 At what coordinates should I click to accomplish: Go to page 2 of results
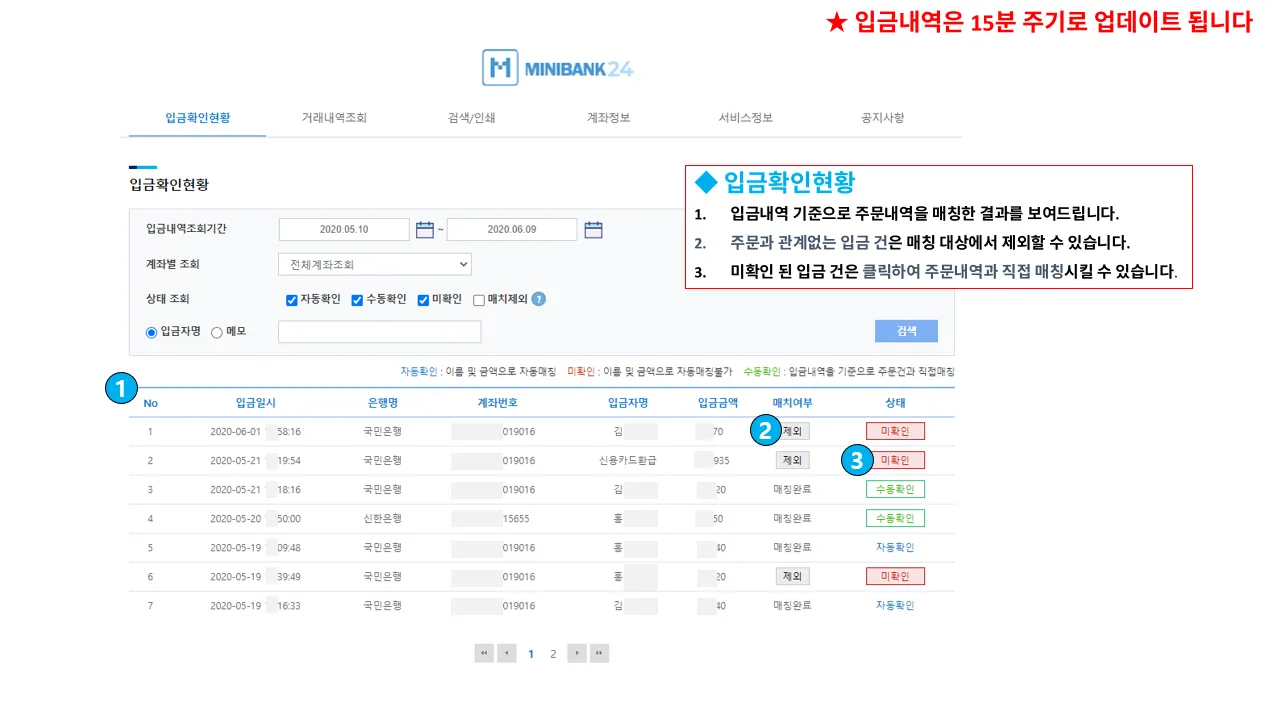point(553,654)
